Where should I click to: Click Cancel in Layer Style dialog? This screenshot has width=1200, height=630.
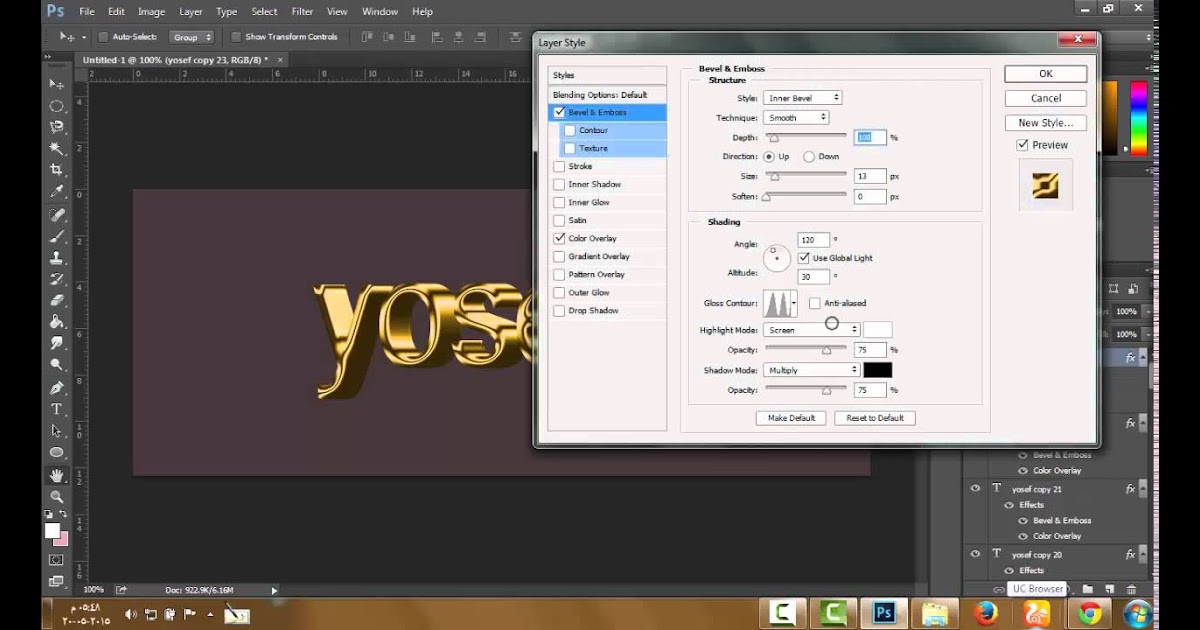[1046, 98]
